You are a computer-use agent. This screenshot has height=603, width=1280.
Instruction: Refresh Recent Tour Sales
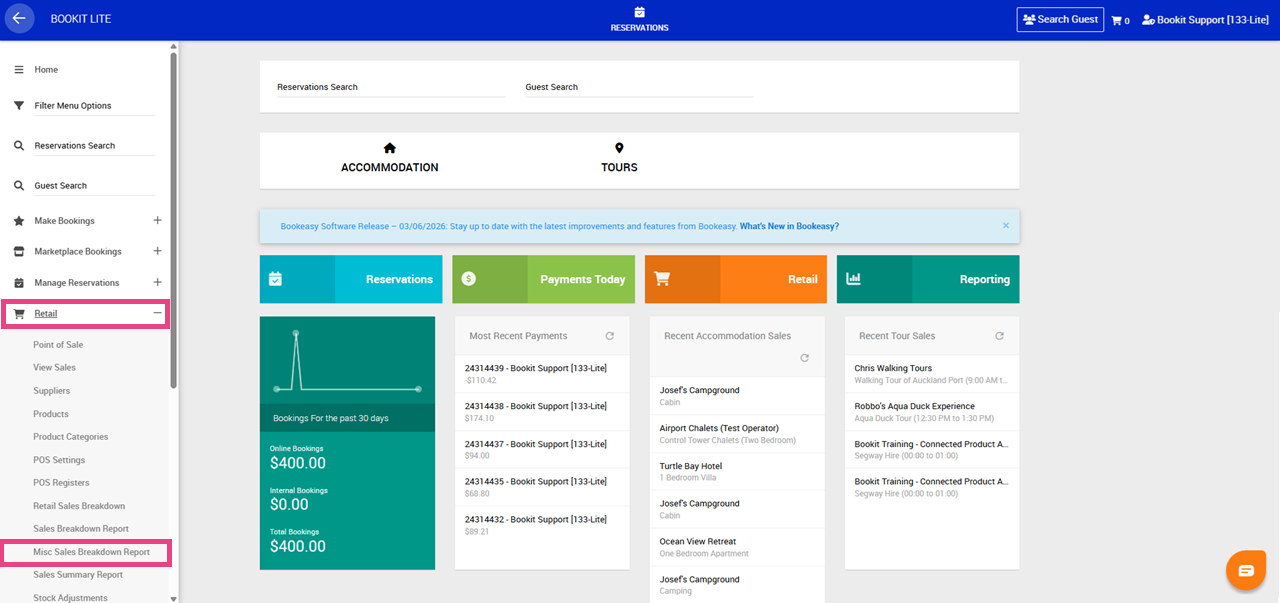coord(999,336)
